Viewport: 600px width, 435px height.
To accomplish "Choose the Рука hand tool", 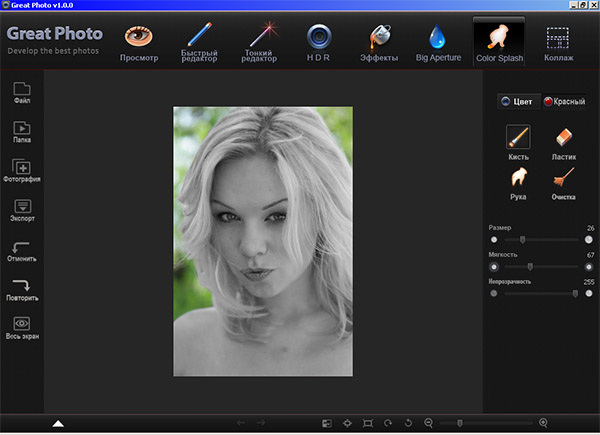I will point(517,180).
